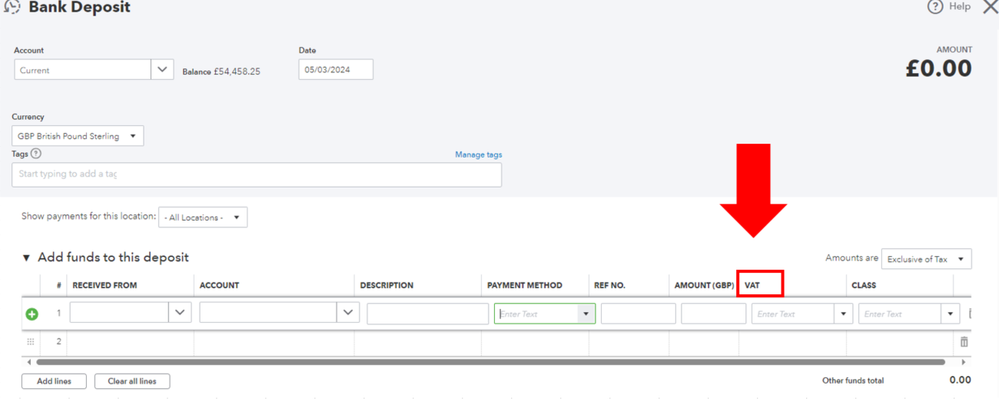Click the Tags info question icon
This screenshot has height=399, width=999.
pyautogui.click(x=36, y=154)
